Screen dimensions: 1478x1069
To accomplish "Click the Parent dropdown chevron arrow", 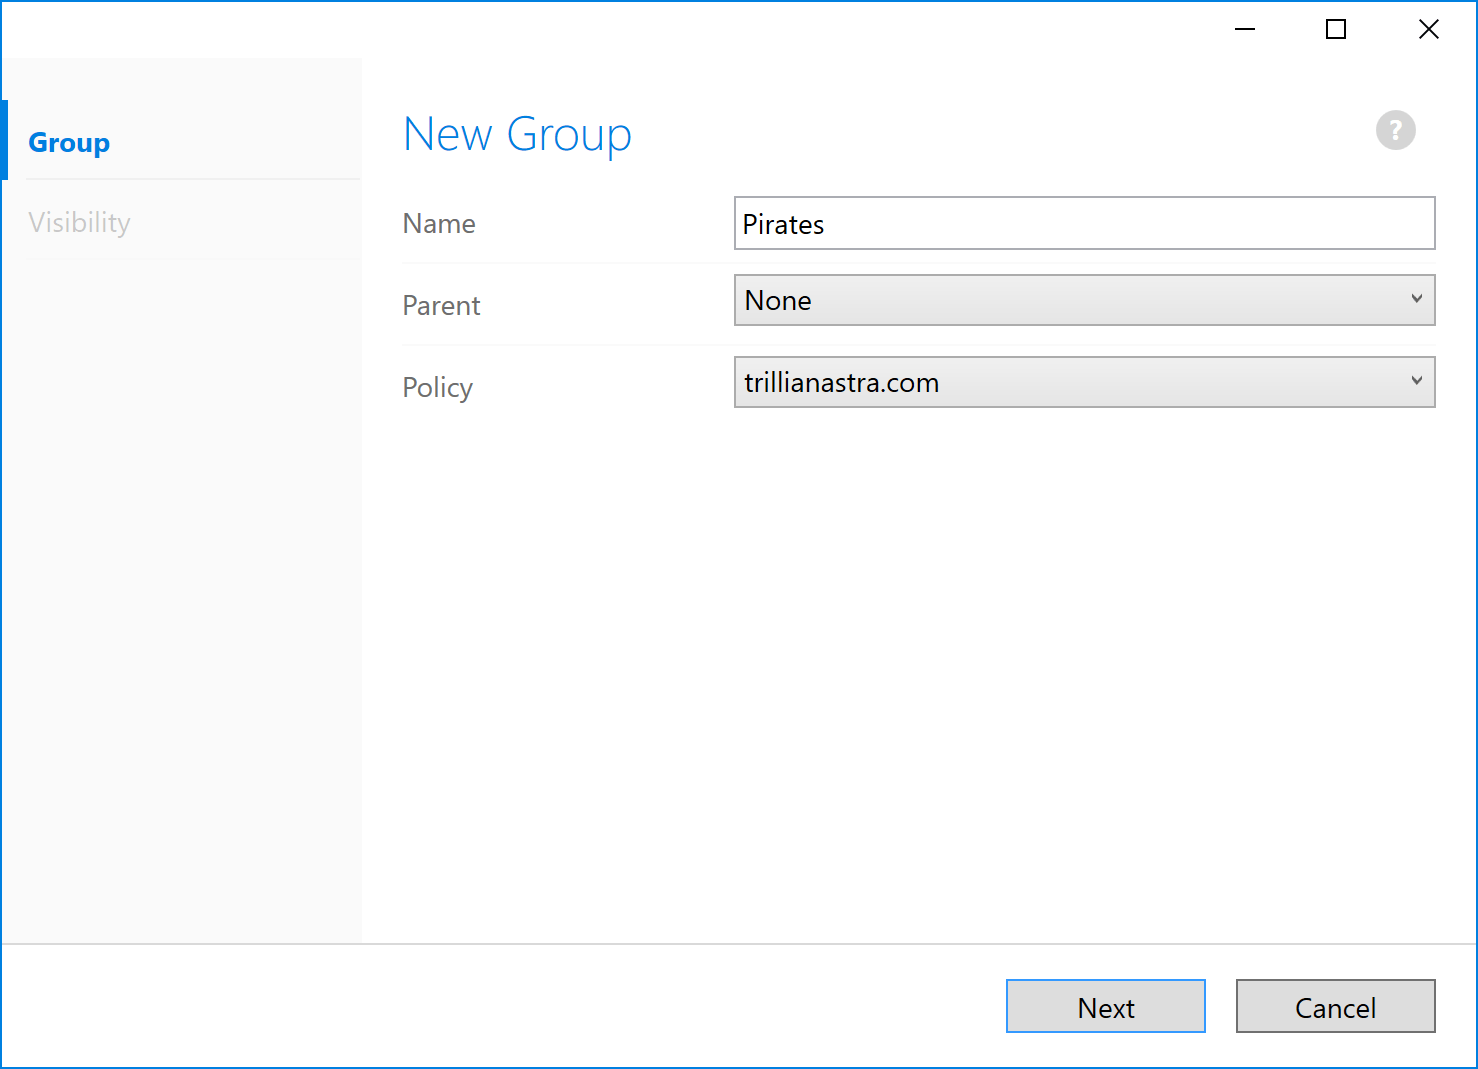I will pos(1417,299).
